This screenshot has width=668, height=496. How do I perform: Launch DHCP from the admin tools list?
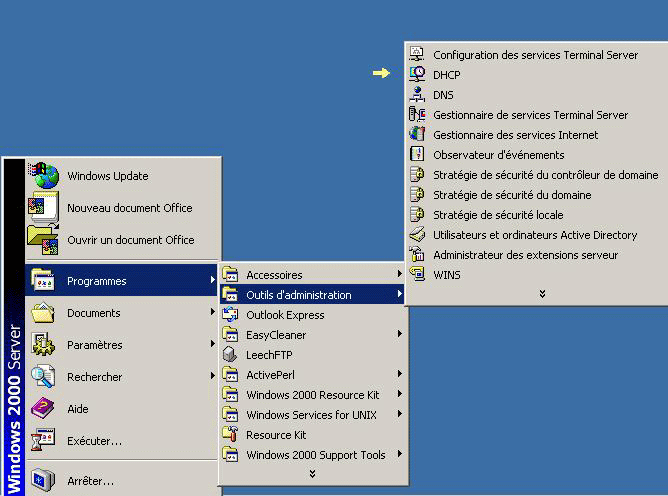tap(536, 75)
